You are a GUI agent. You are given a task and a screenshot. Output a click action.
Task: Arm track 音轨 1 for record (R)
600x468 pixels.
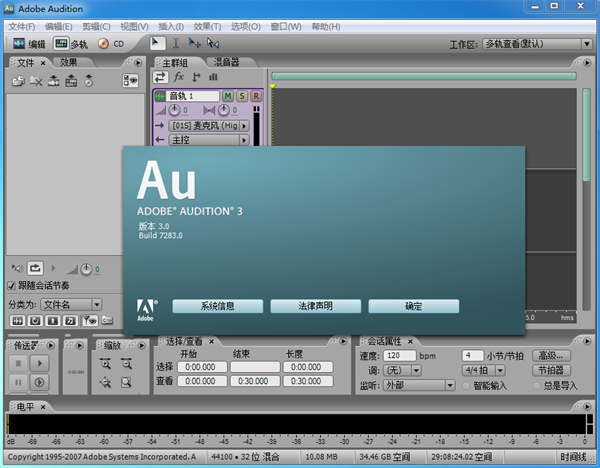[x=256, y=96]
